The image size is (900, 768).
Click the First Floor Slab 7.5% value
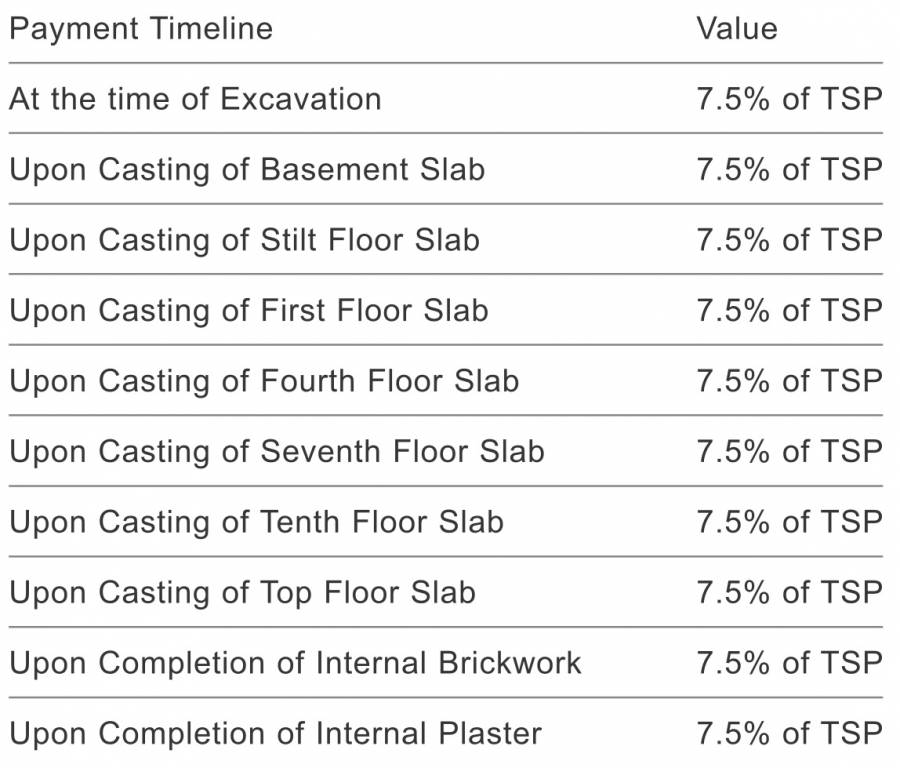pyautogui.click(x=789, y=311)
